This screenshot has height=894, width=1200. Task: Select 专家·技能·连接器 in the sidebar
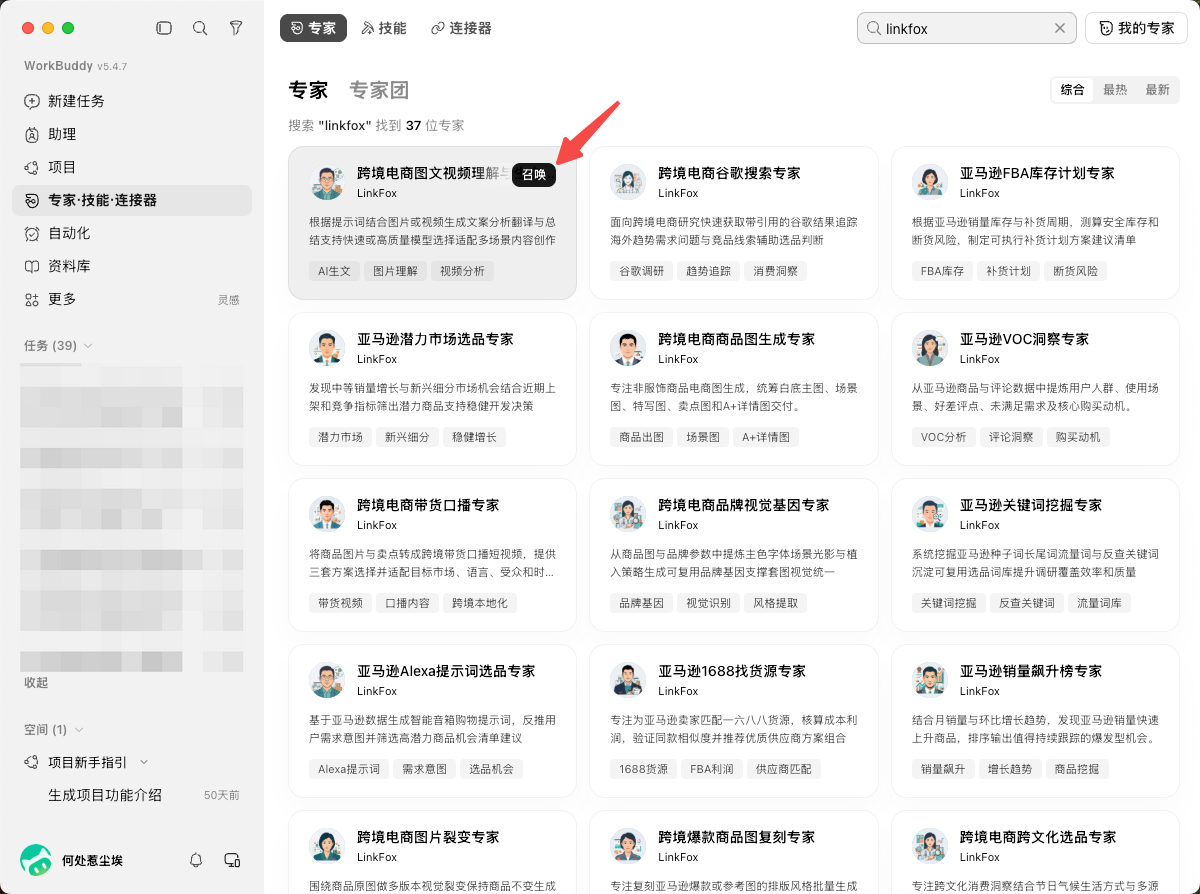pos(132,200)
